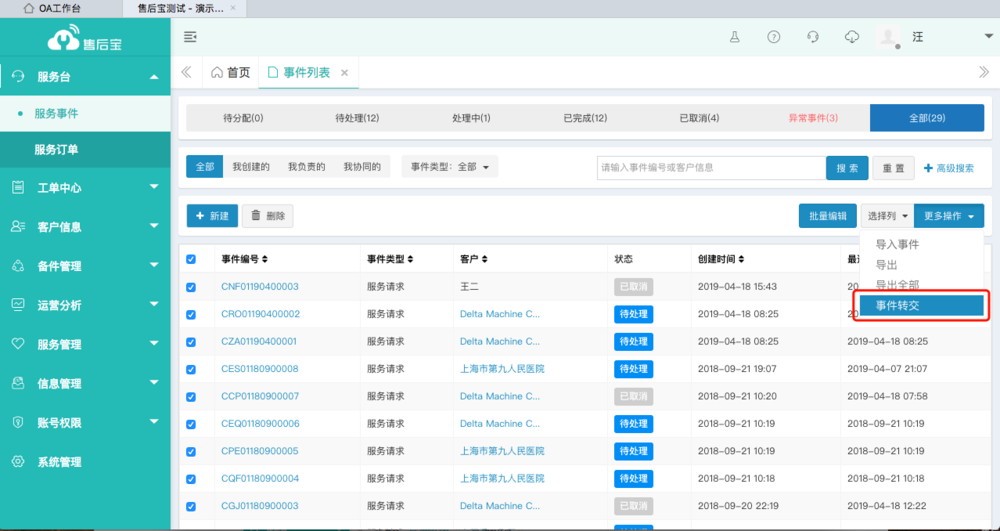Viewport: 1000px width, 531px height.
Task: Toggle the 更多操作 dropdown
Action: tap(949, 216)
